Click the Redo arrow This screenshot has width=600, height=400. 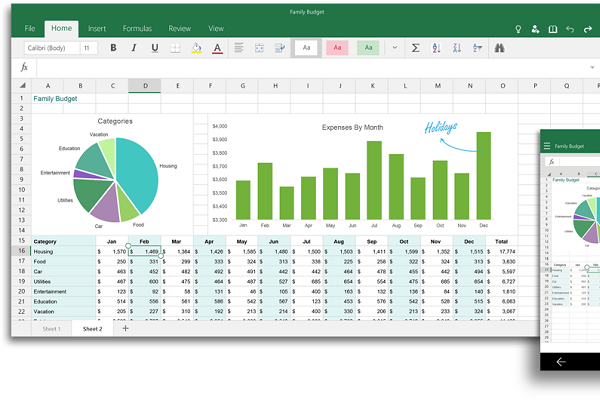pyautogui.click(x=590, y=29)
